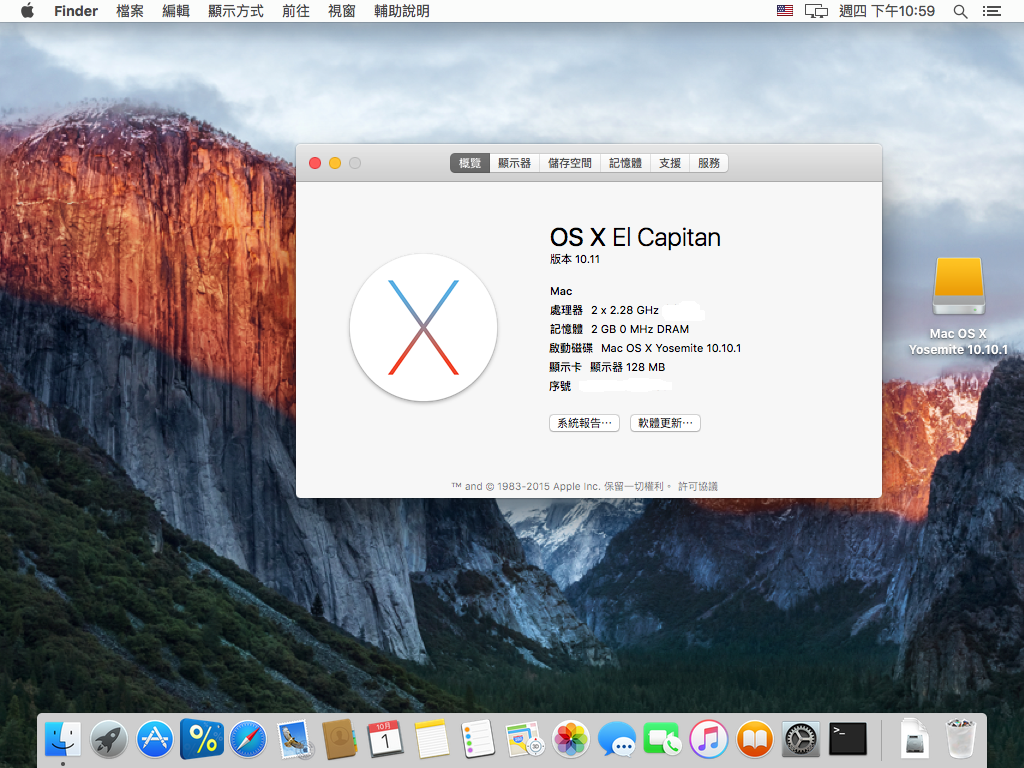The height and width of the screenshot is (768, 1024).
Task: Open Notification Center list icon
Action: (991, 11)
